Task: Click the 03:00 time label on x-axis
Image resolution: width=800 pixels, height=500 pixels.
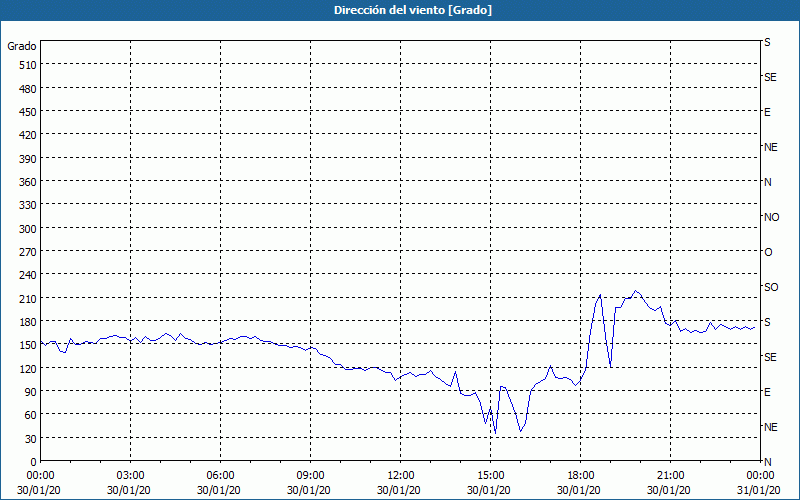Action: tap(131, 476)
